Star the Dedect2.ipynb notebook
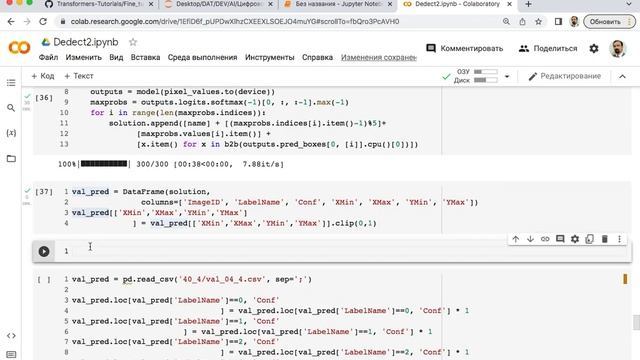 click(133, 42)
